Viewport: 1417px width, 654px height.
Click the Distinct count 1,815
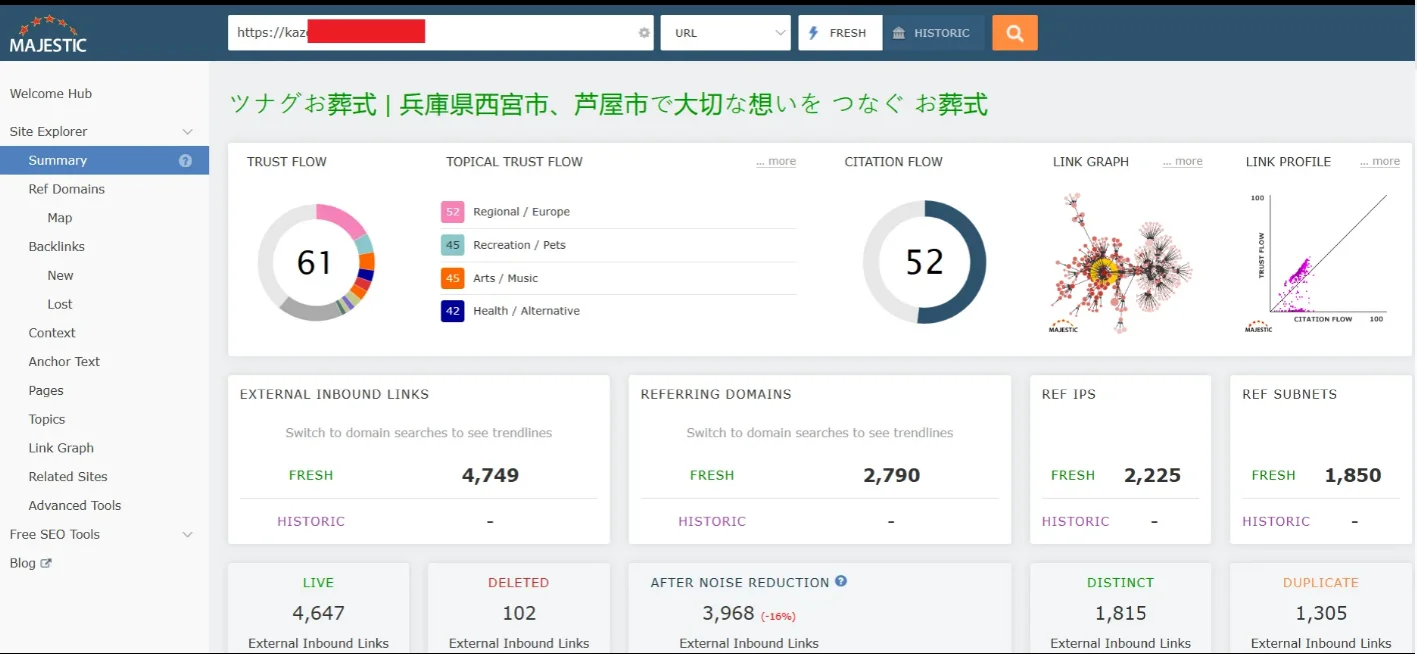click(1120, 613)
